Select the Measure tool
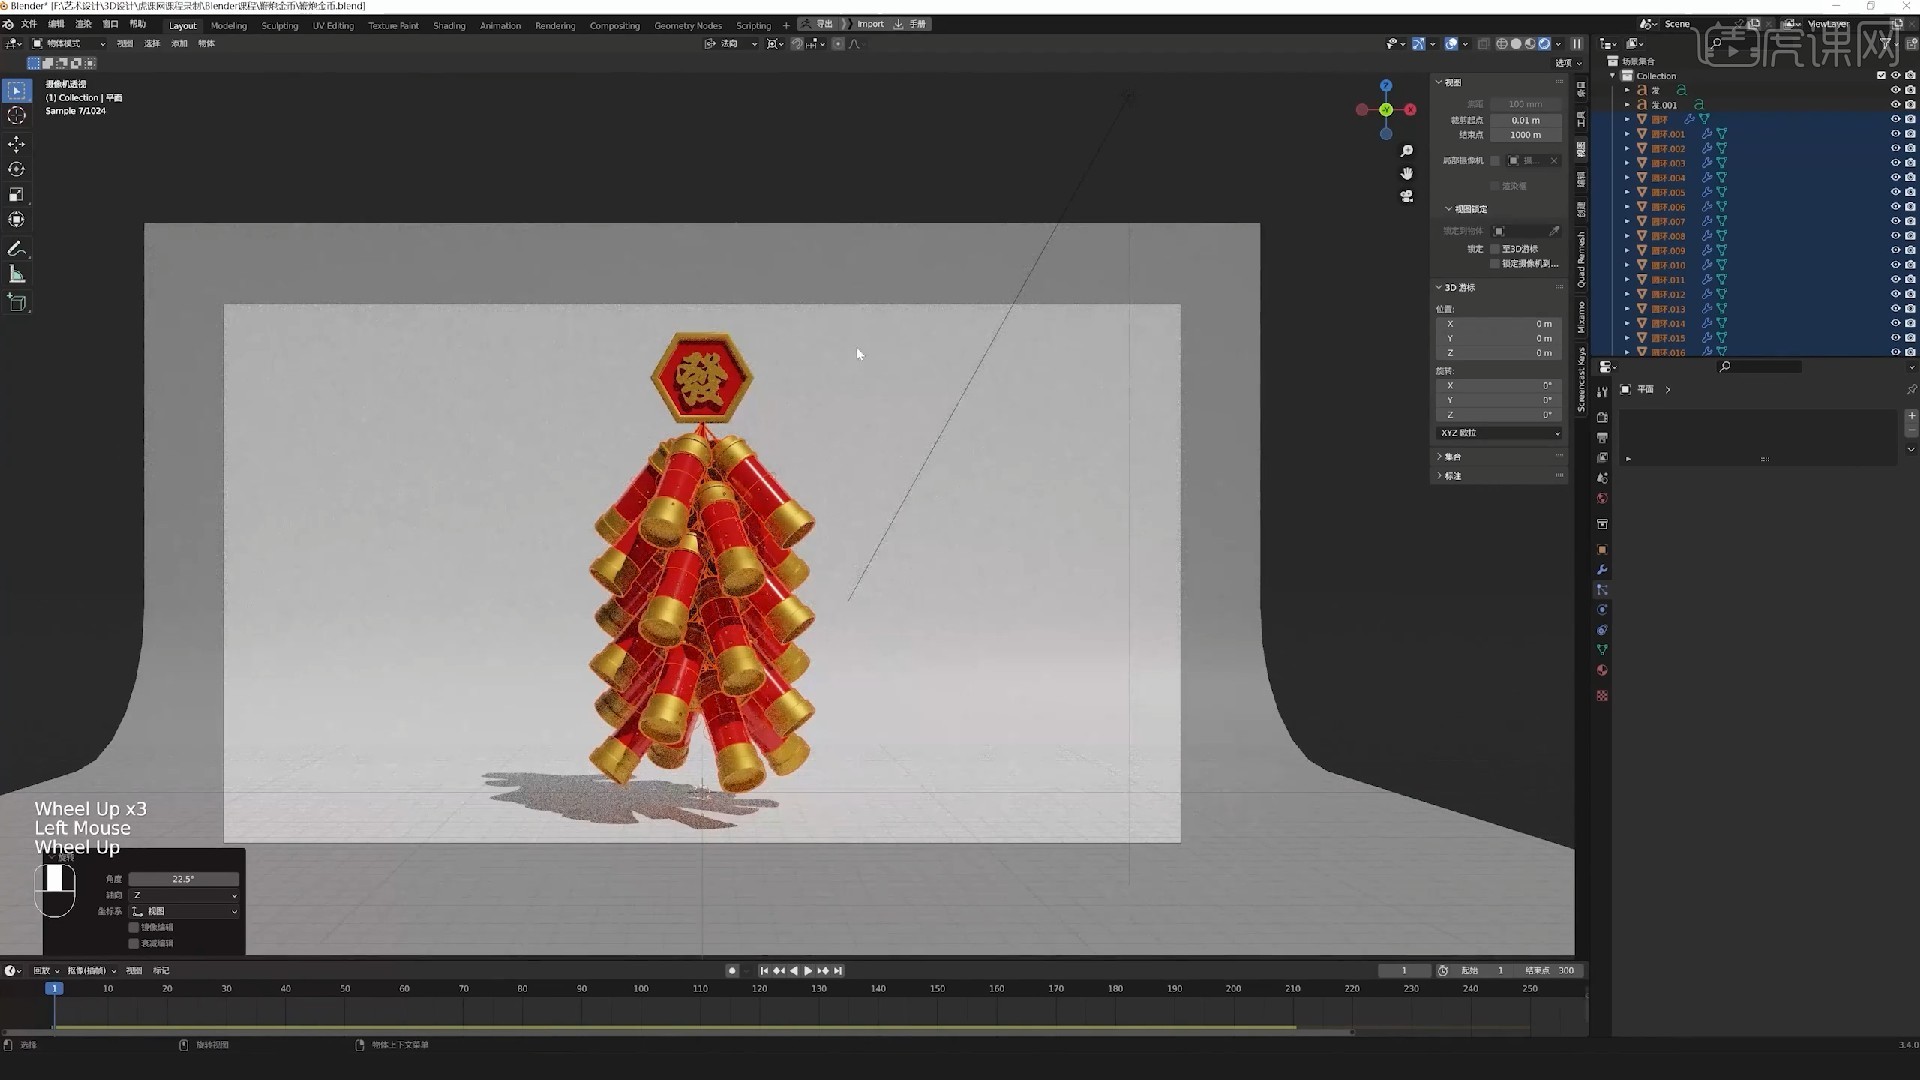1920x1080 pixels. pos(16,274)
